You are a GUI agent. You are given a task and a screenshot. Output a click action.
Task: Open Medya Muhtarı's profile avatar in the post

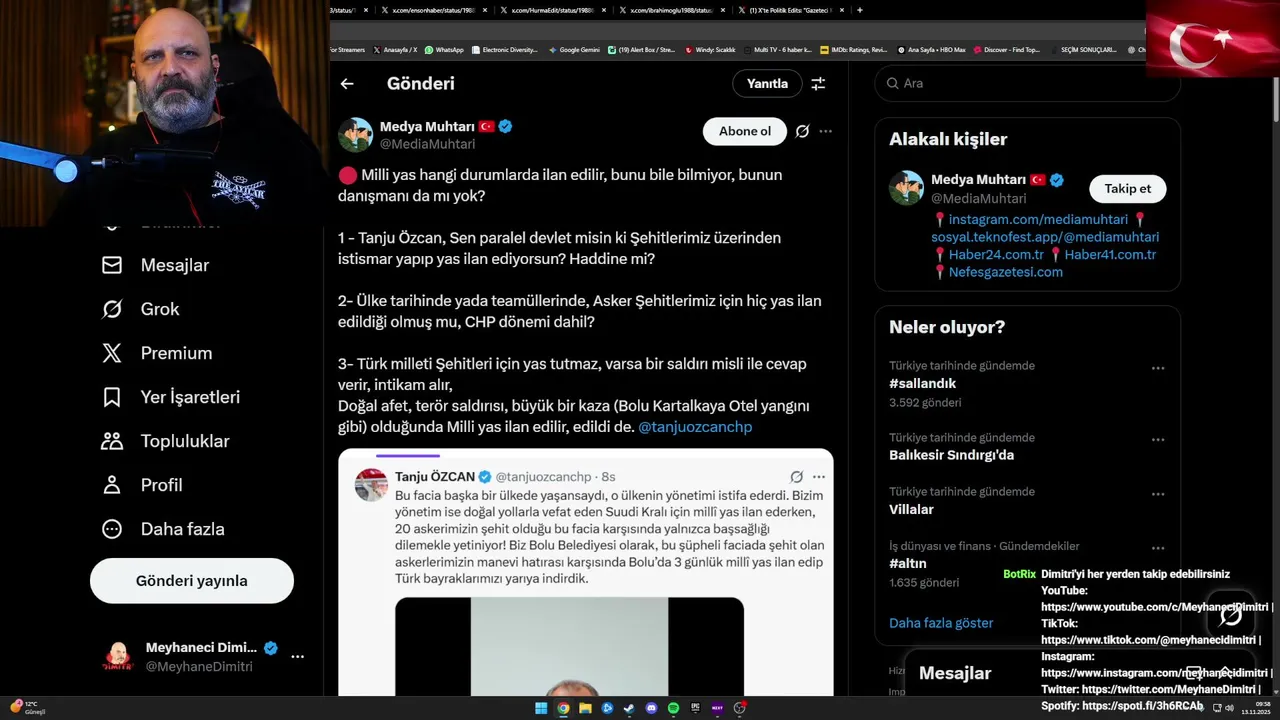356,134
